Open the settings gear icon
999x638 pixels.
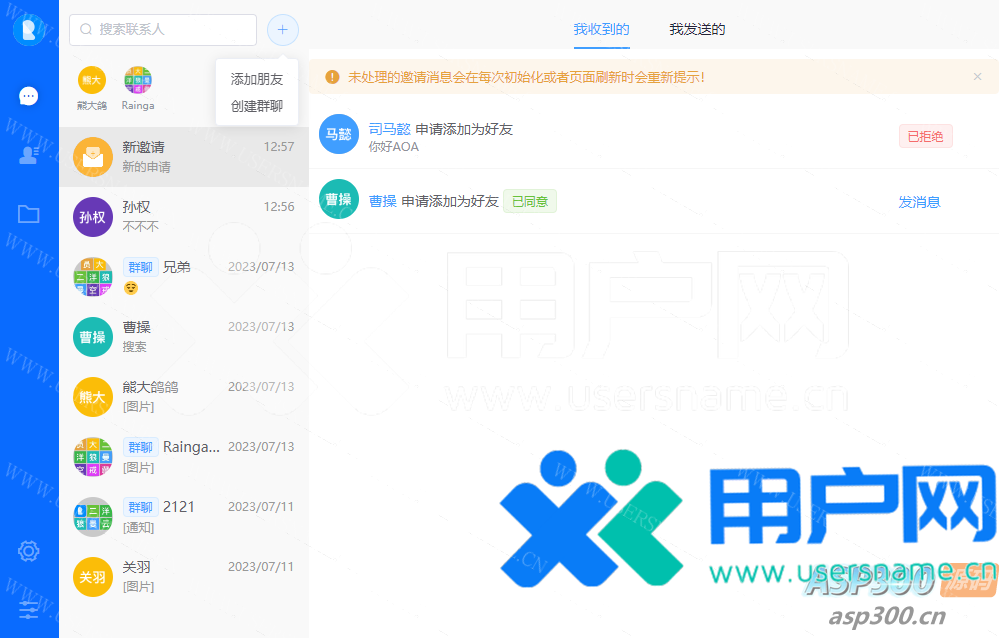29,551
